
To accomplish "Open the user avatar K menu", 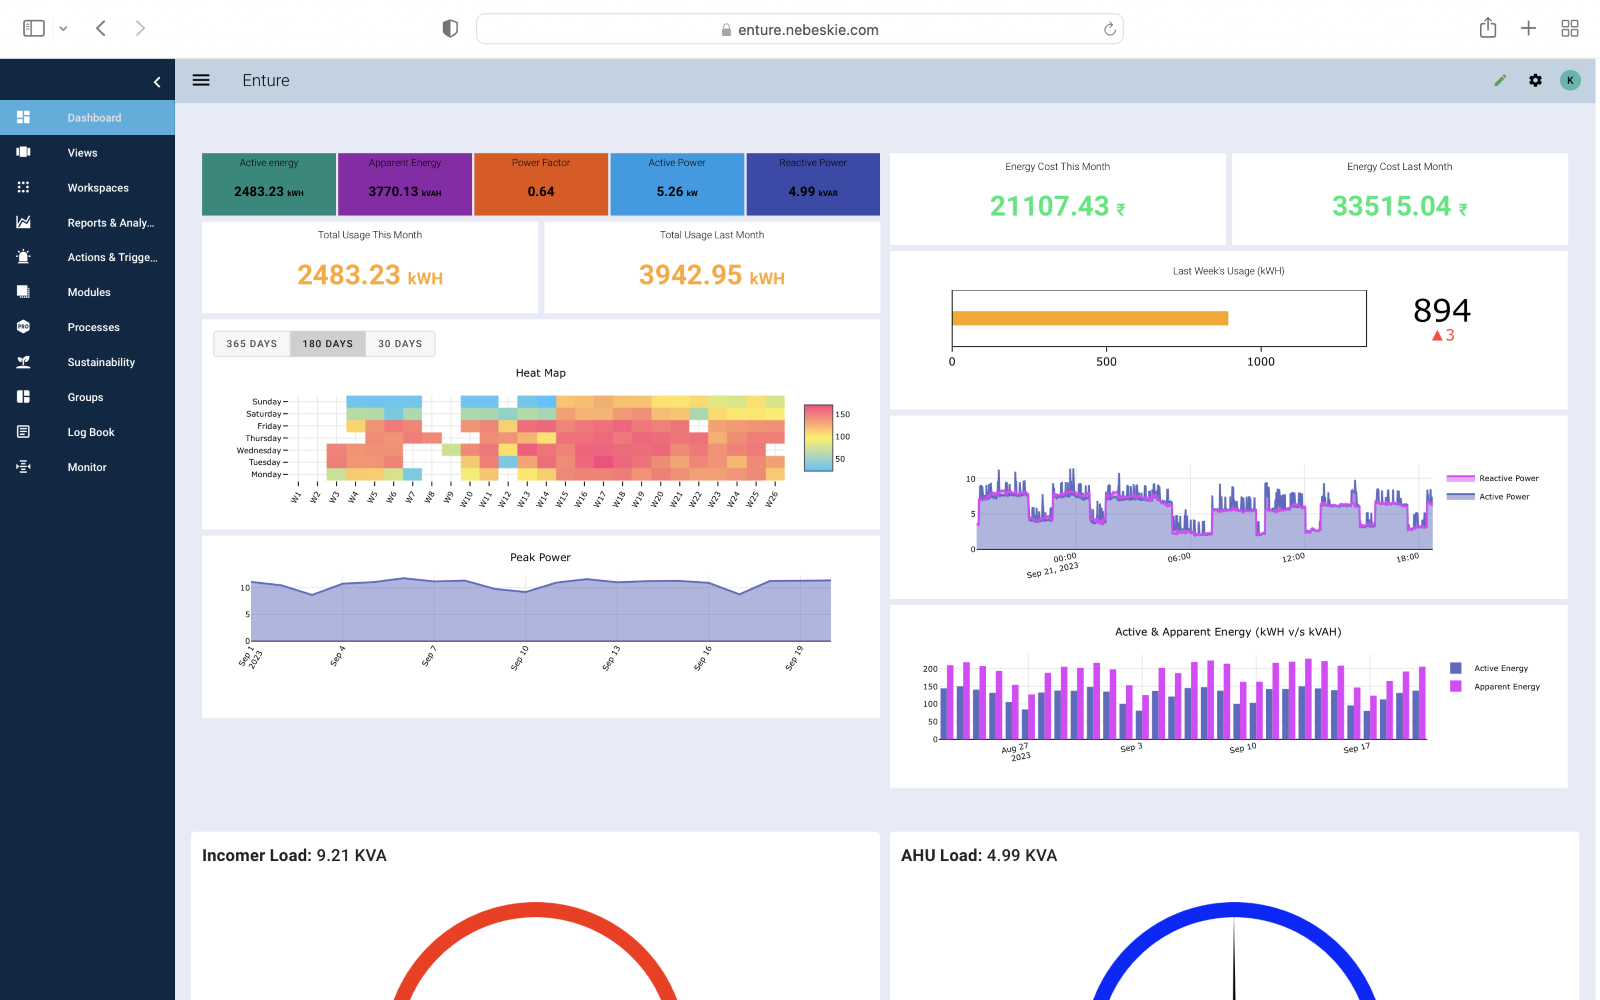I will [1570, 80].
